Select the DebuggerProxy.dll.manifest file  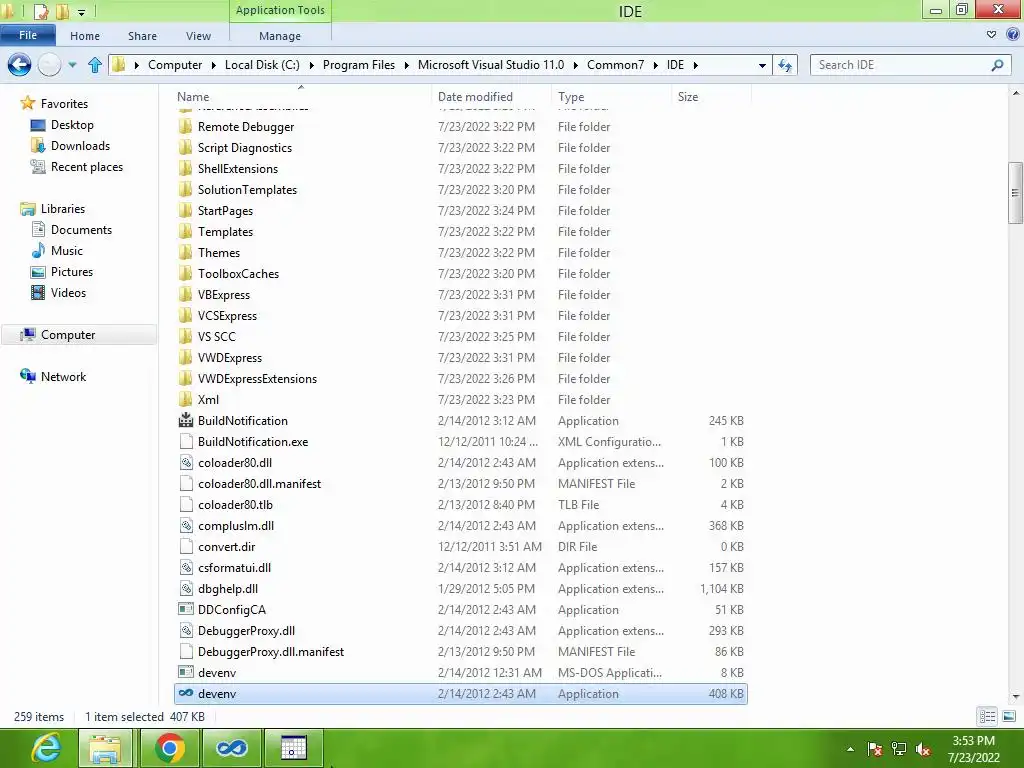pos(461,651)
